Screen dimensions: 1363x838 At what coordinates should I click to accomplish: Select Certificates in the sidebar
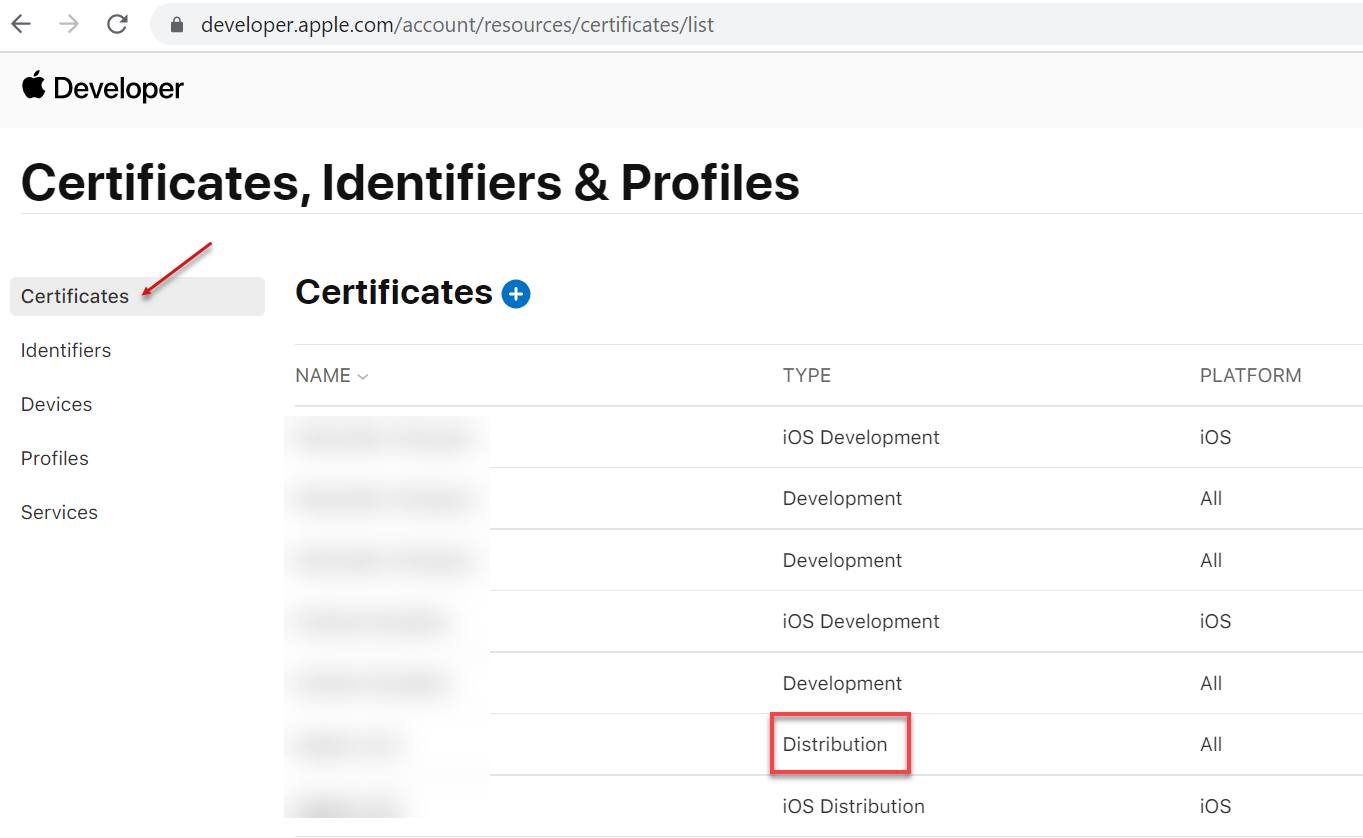pos(137,296)
